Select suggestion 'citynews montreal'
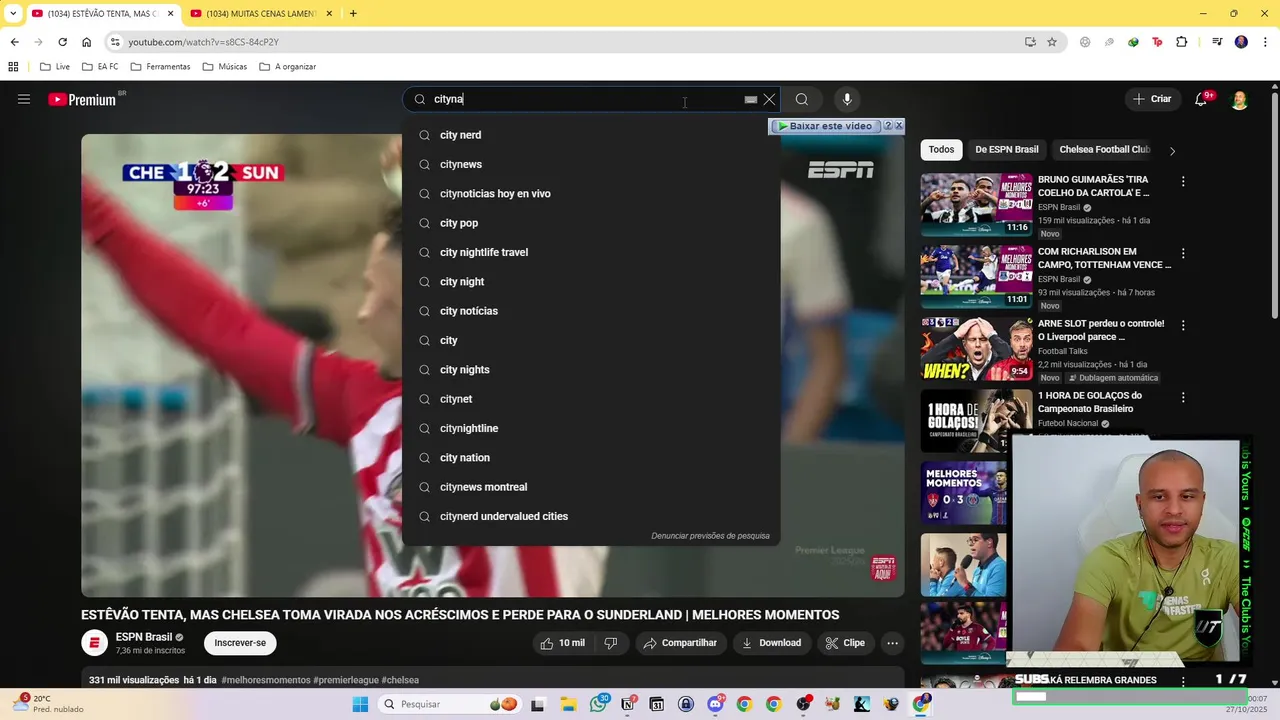Screen dimensions: 1280x720 (x=591, y=487)
